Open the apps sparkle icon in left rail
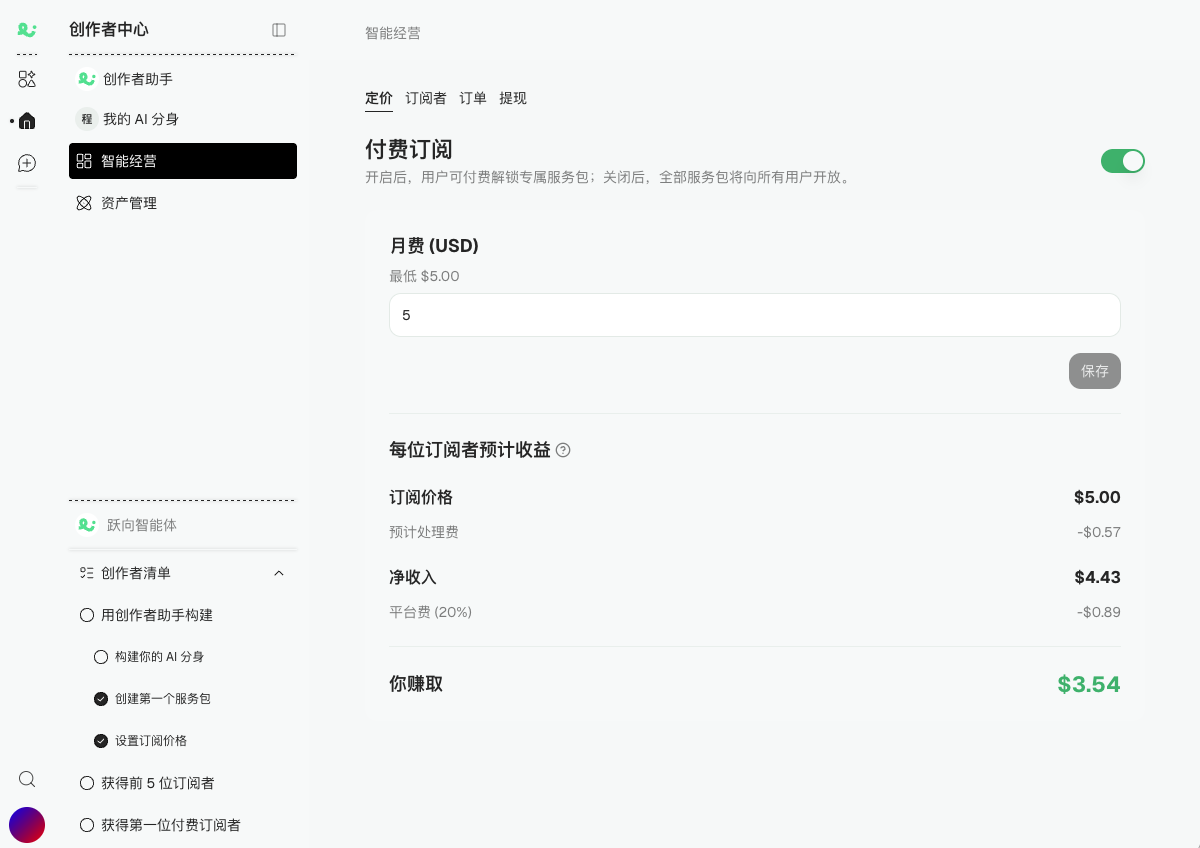1200x848 pixels. coord(27,79)
